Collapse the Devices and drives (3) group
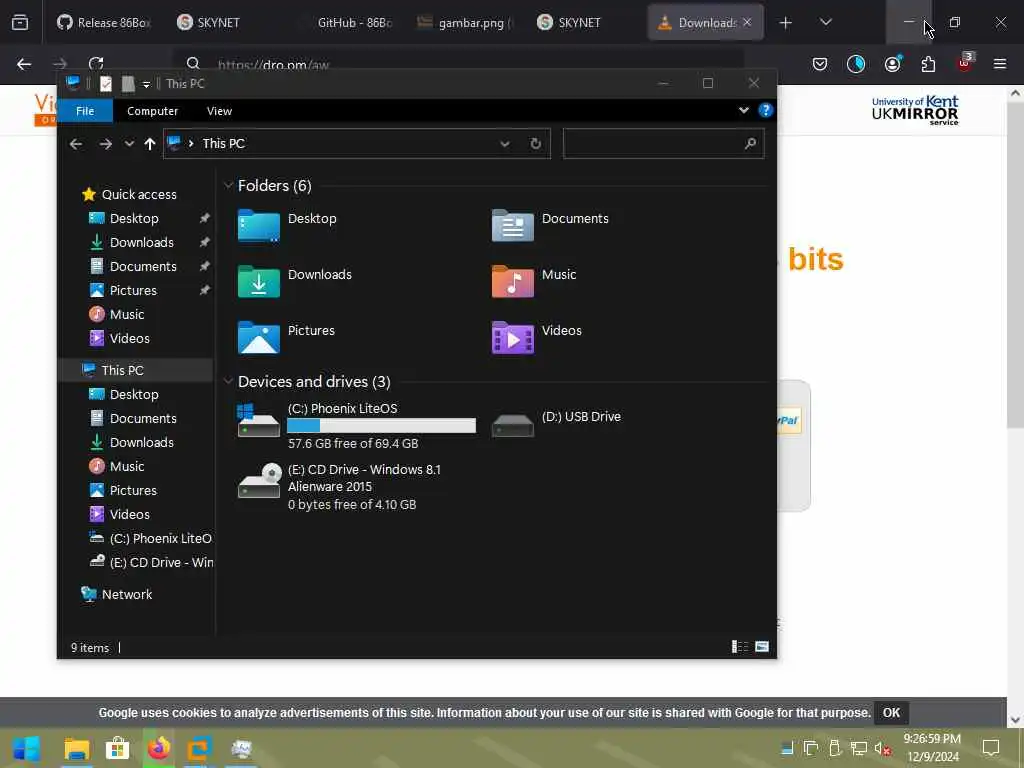The height and width of the screenshot is (768, 1024). click(228, 381)
